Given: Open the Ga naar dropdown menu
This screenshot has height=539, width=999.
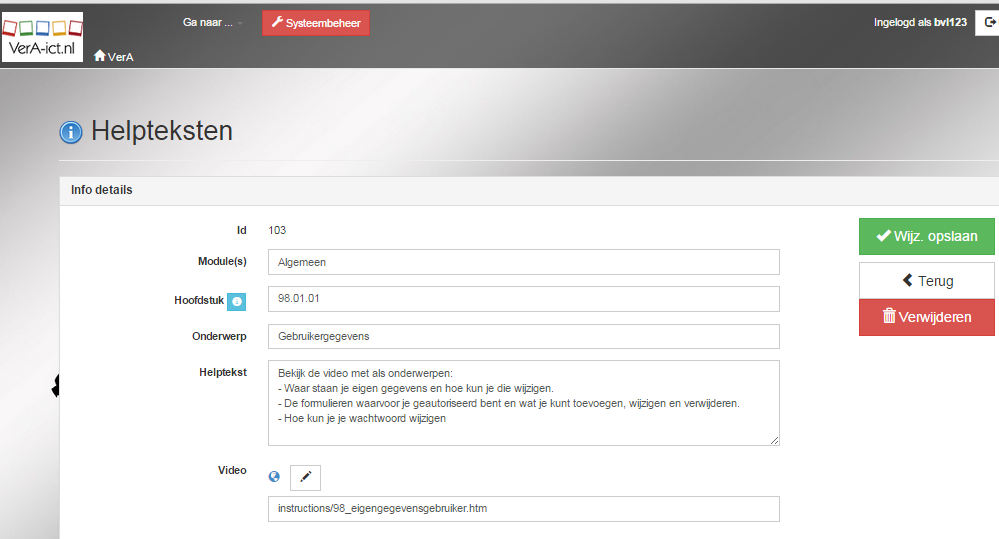Looking at the screenshot, I should click(x=212, y=22).
